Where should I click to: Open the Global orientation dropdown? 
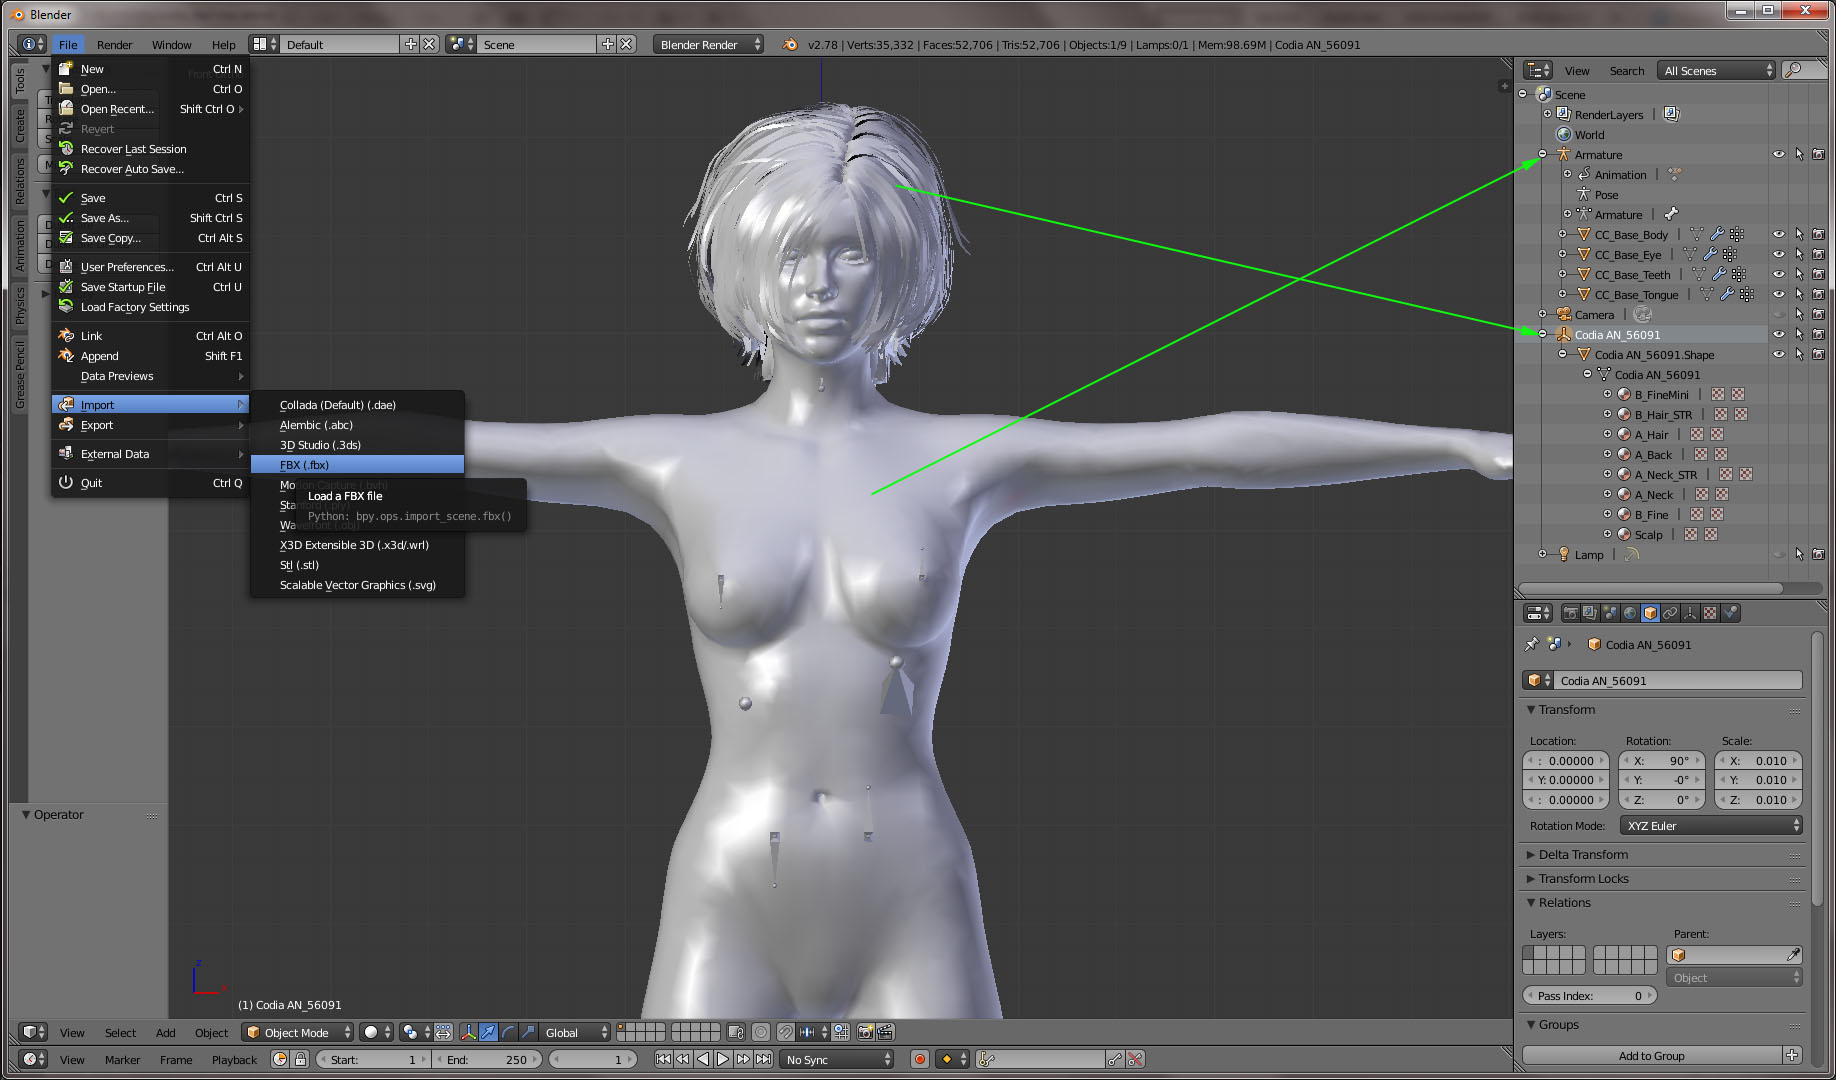click(575, 1032)
